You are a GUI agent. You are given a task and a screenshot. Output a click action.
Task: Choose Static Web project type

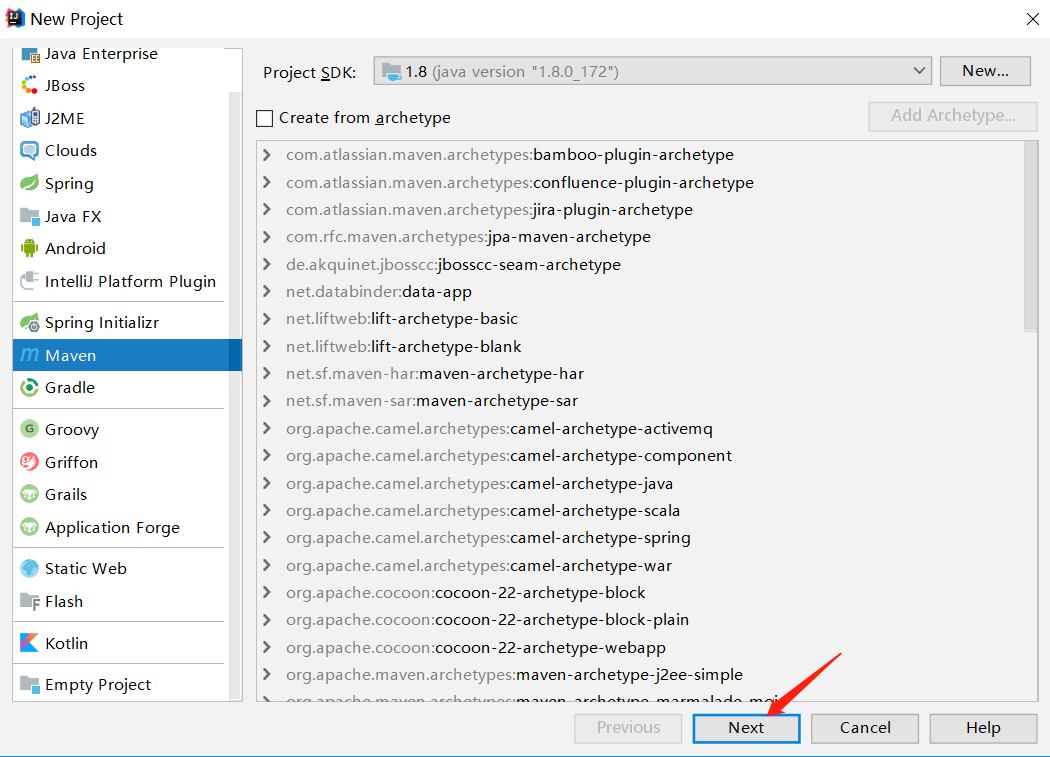coord(86,569)
